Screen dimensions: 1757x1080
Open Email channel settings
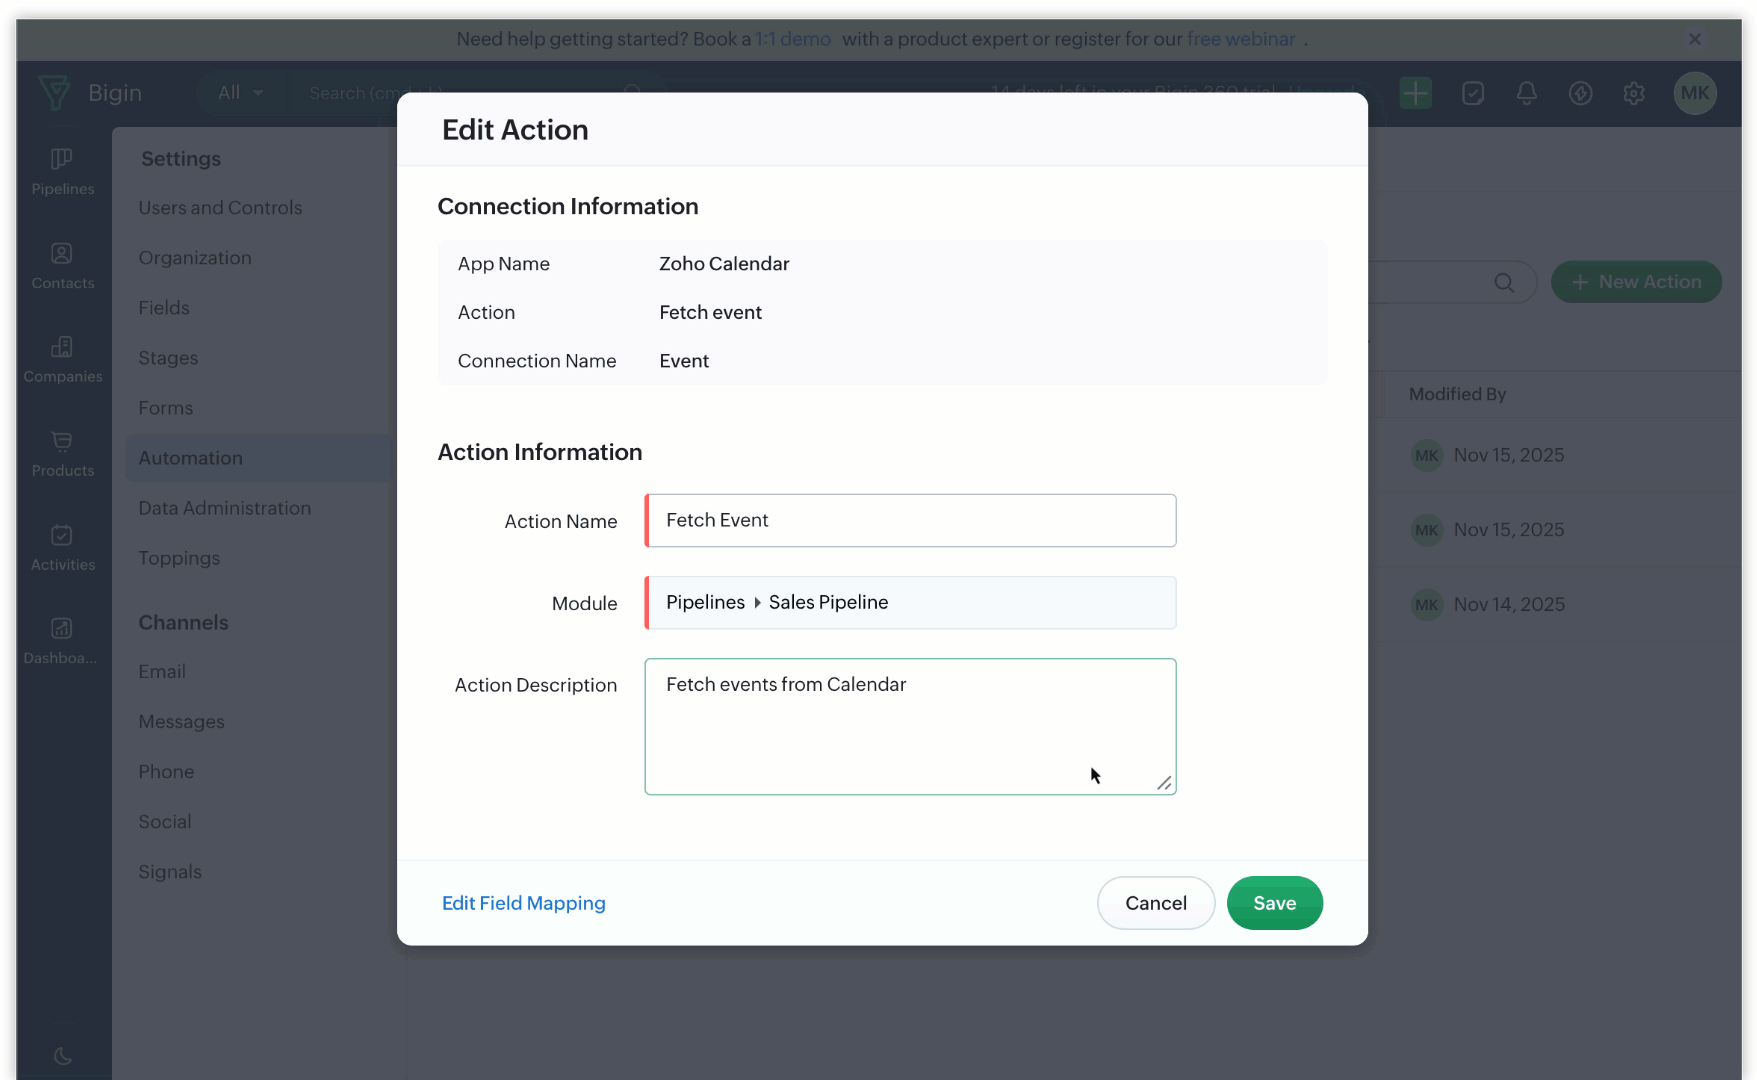point(162,672)
